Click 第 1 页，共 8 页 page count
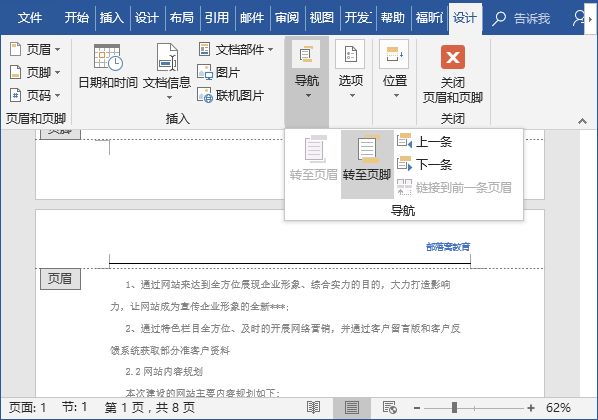 click(150, 407)
